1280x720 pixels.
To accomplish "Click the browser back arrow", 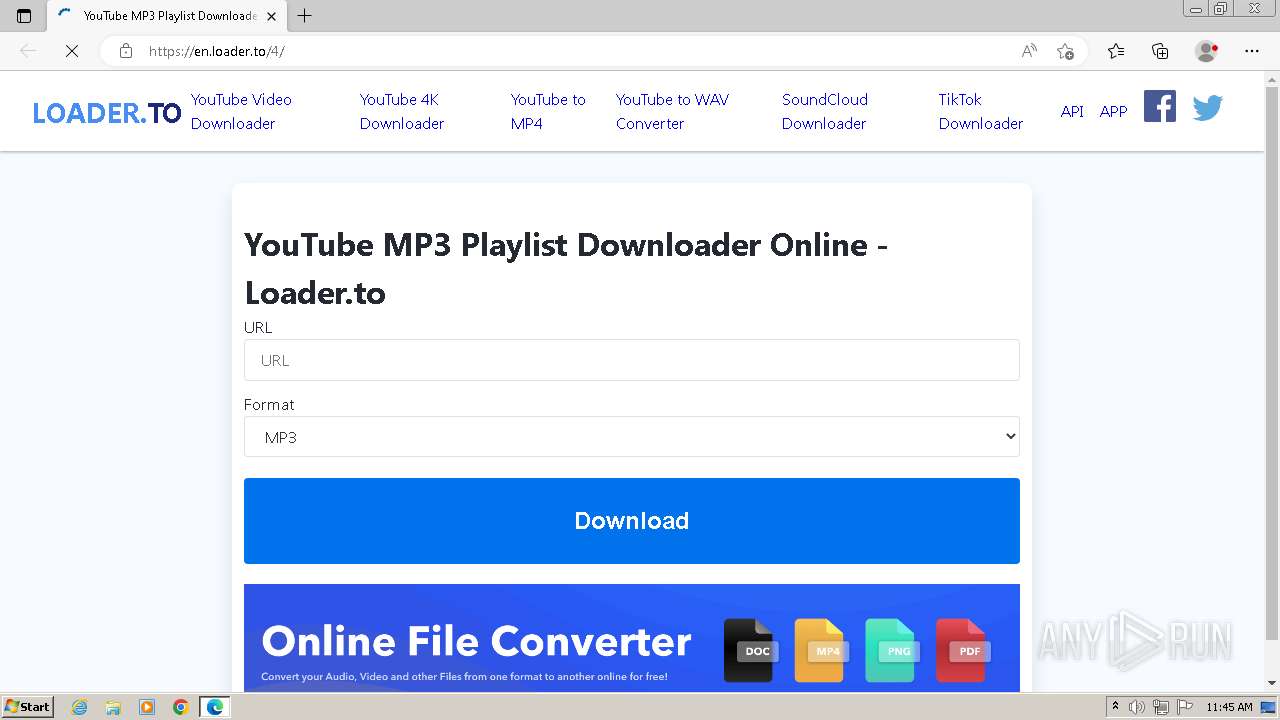I will 28,51.
